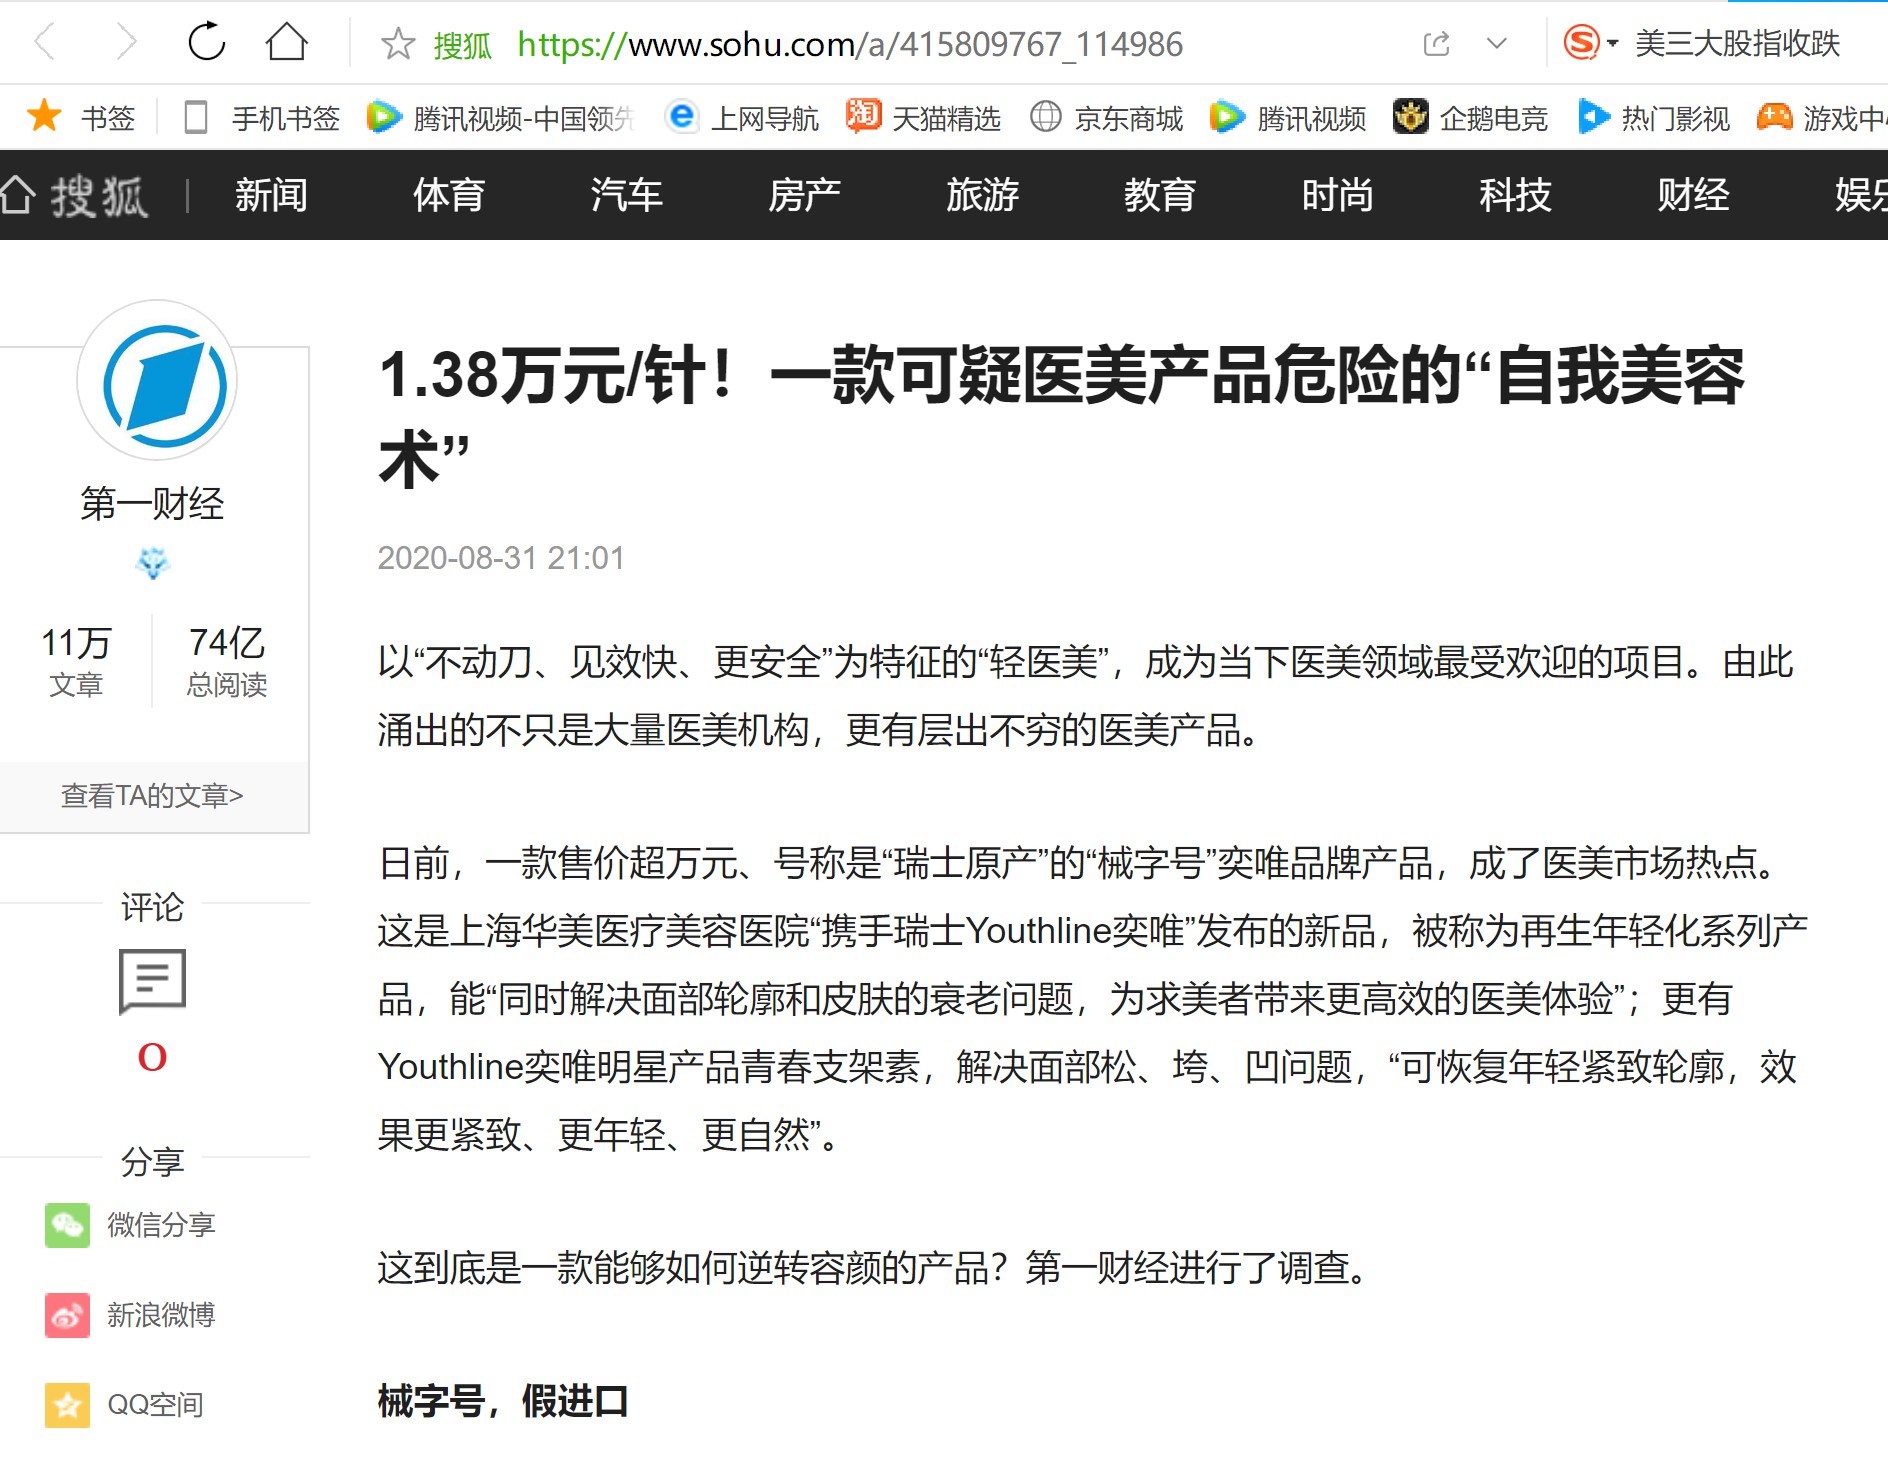Open the Sogou search engine icon
Viewport: 1888px width, 1457px height.
tap(1581, 43)
